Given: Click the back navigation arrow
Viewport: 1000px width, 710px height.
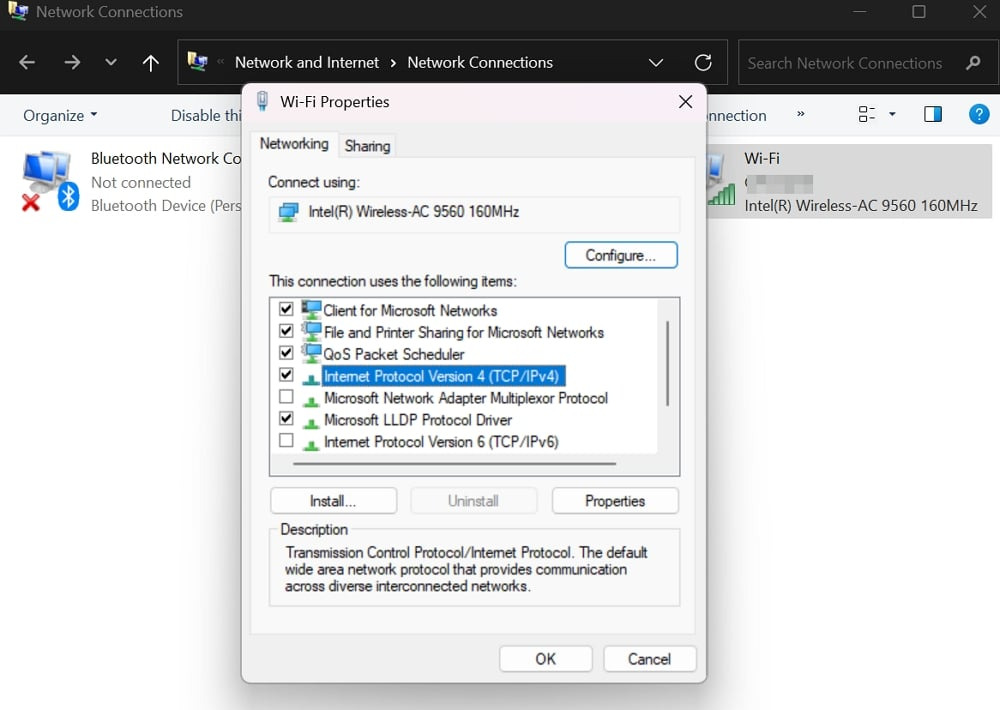Looking at the screenshot, I should tap(26, 62).
